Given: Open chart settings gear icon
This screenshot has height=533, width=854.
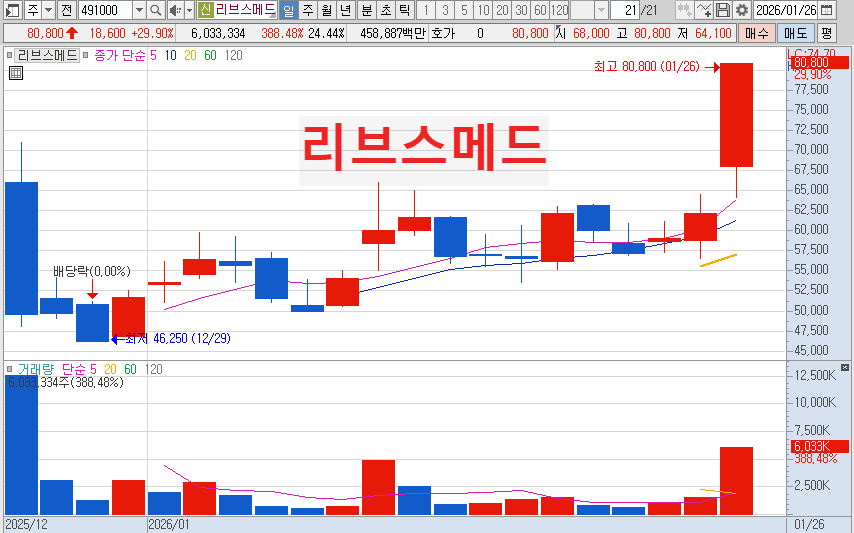Looking at the screenshot, I should pyautogui.click(x=741, y=10).
